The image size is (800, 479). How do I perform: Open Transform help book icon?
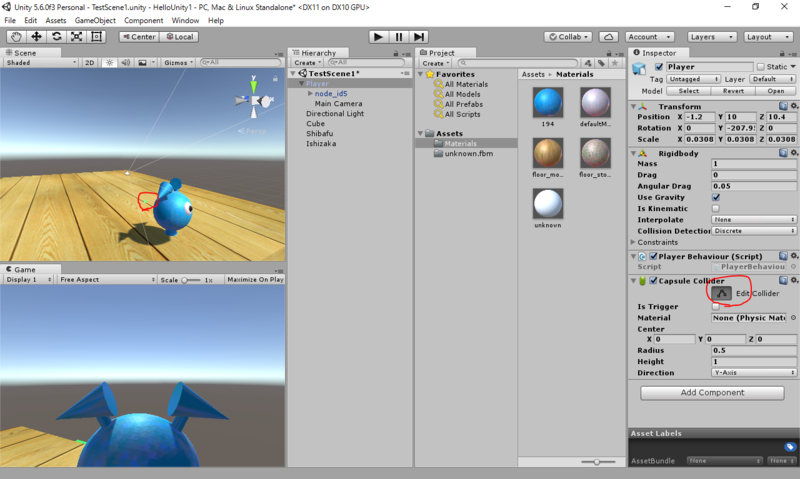click(783, 106)
